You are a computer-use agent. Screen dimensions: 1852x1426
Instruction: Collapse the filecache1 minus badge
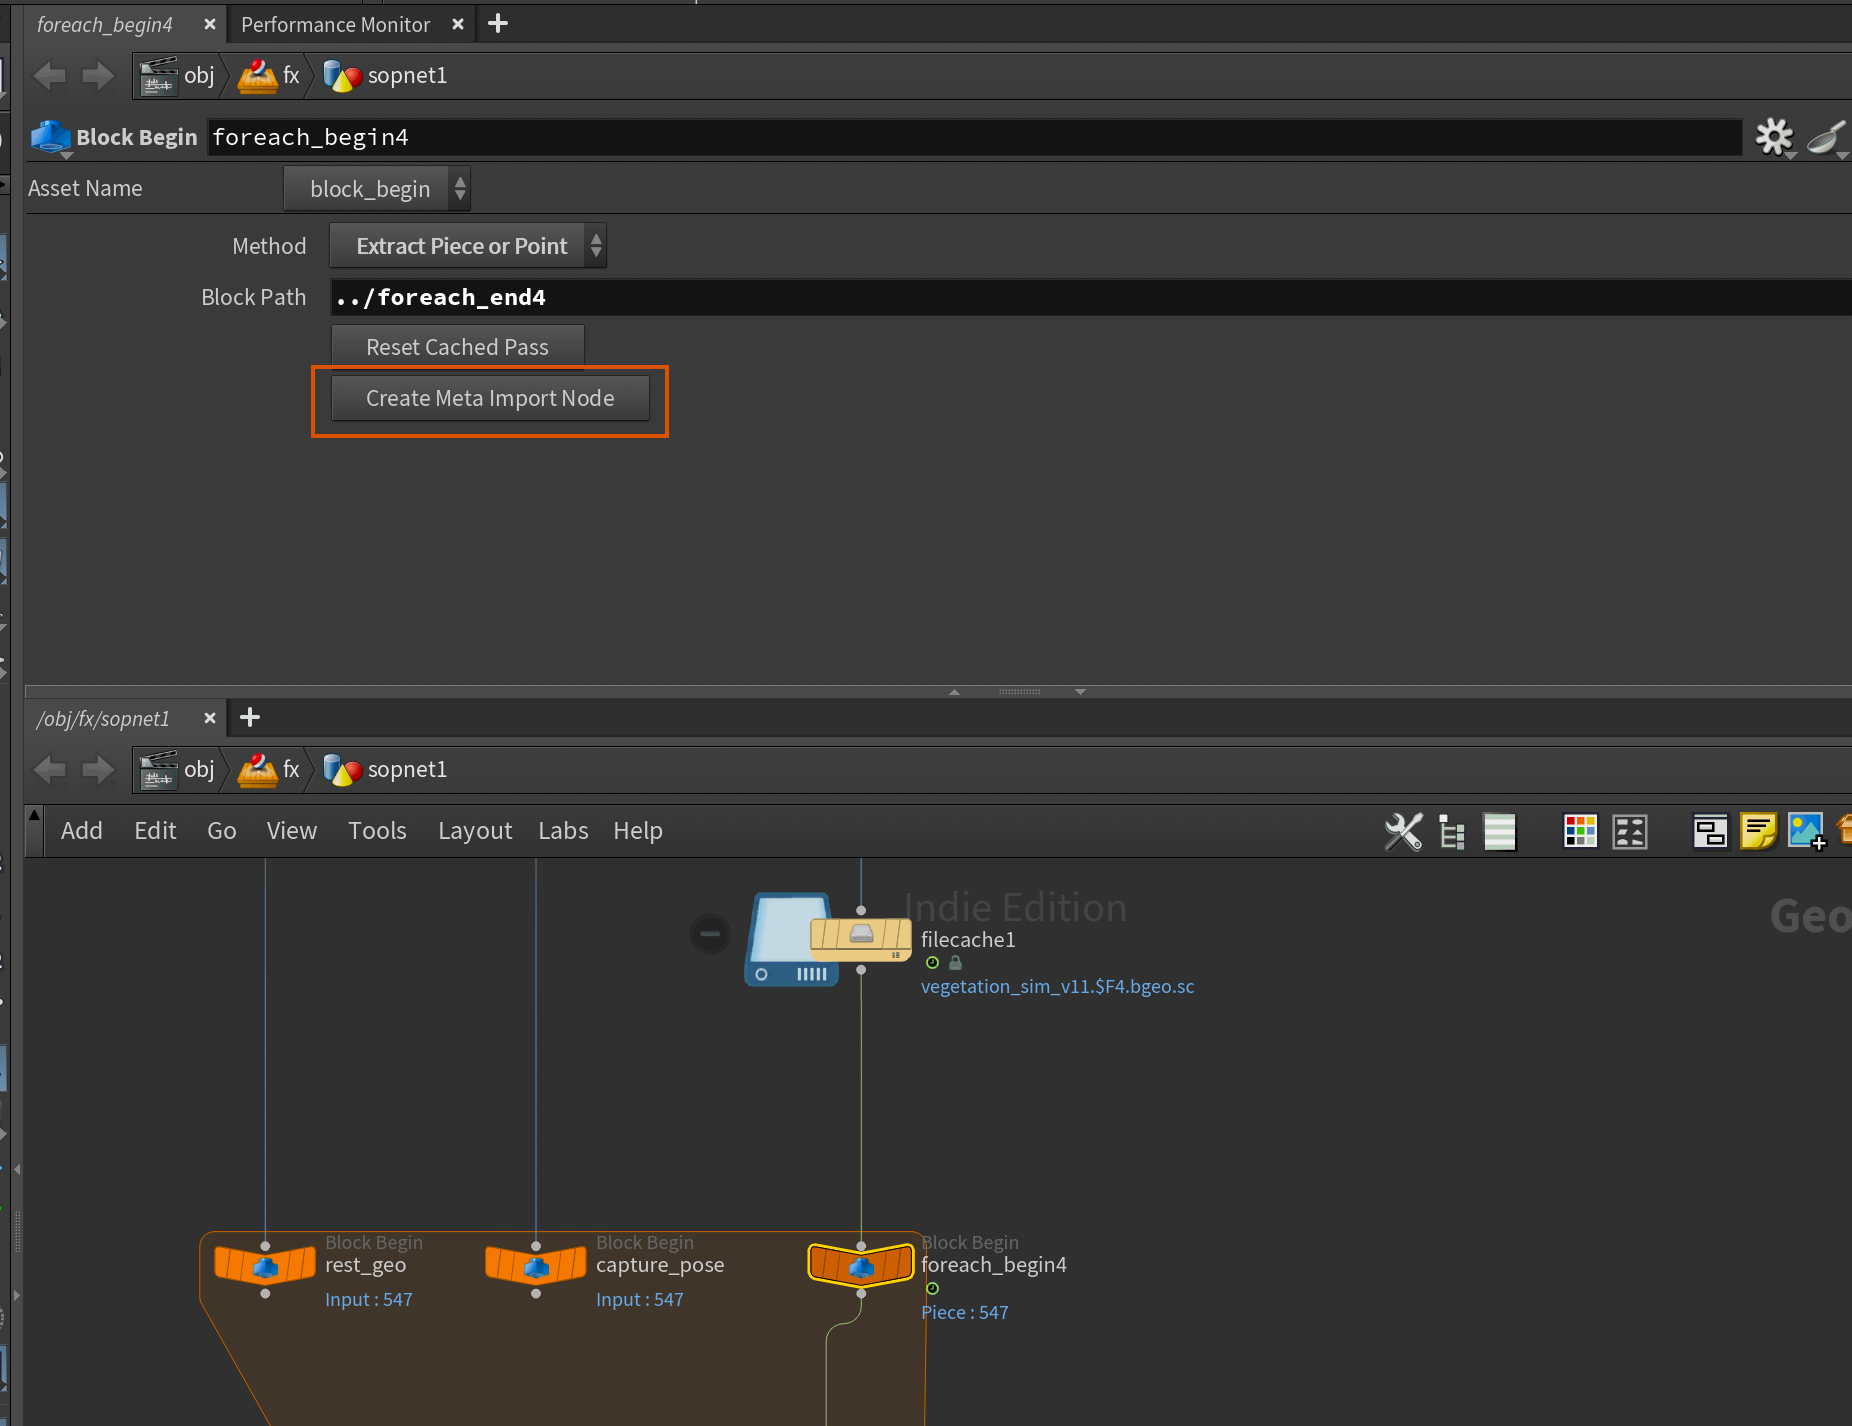[x=710, y=934]
